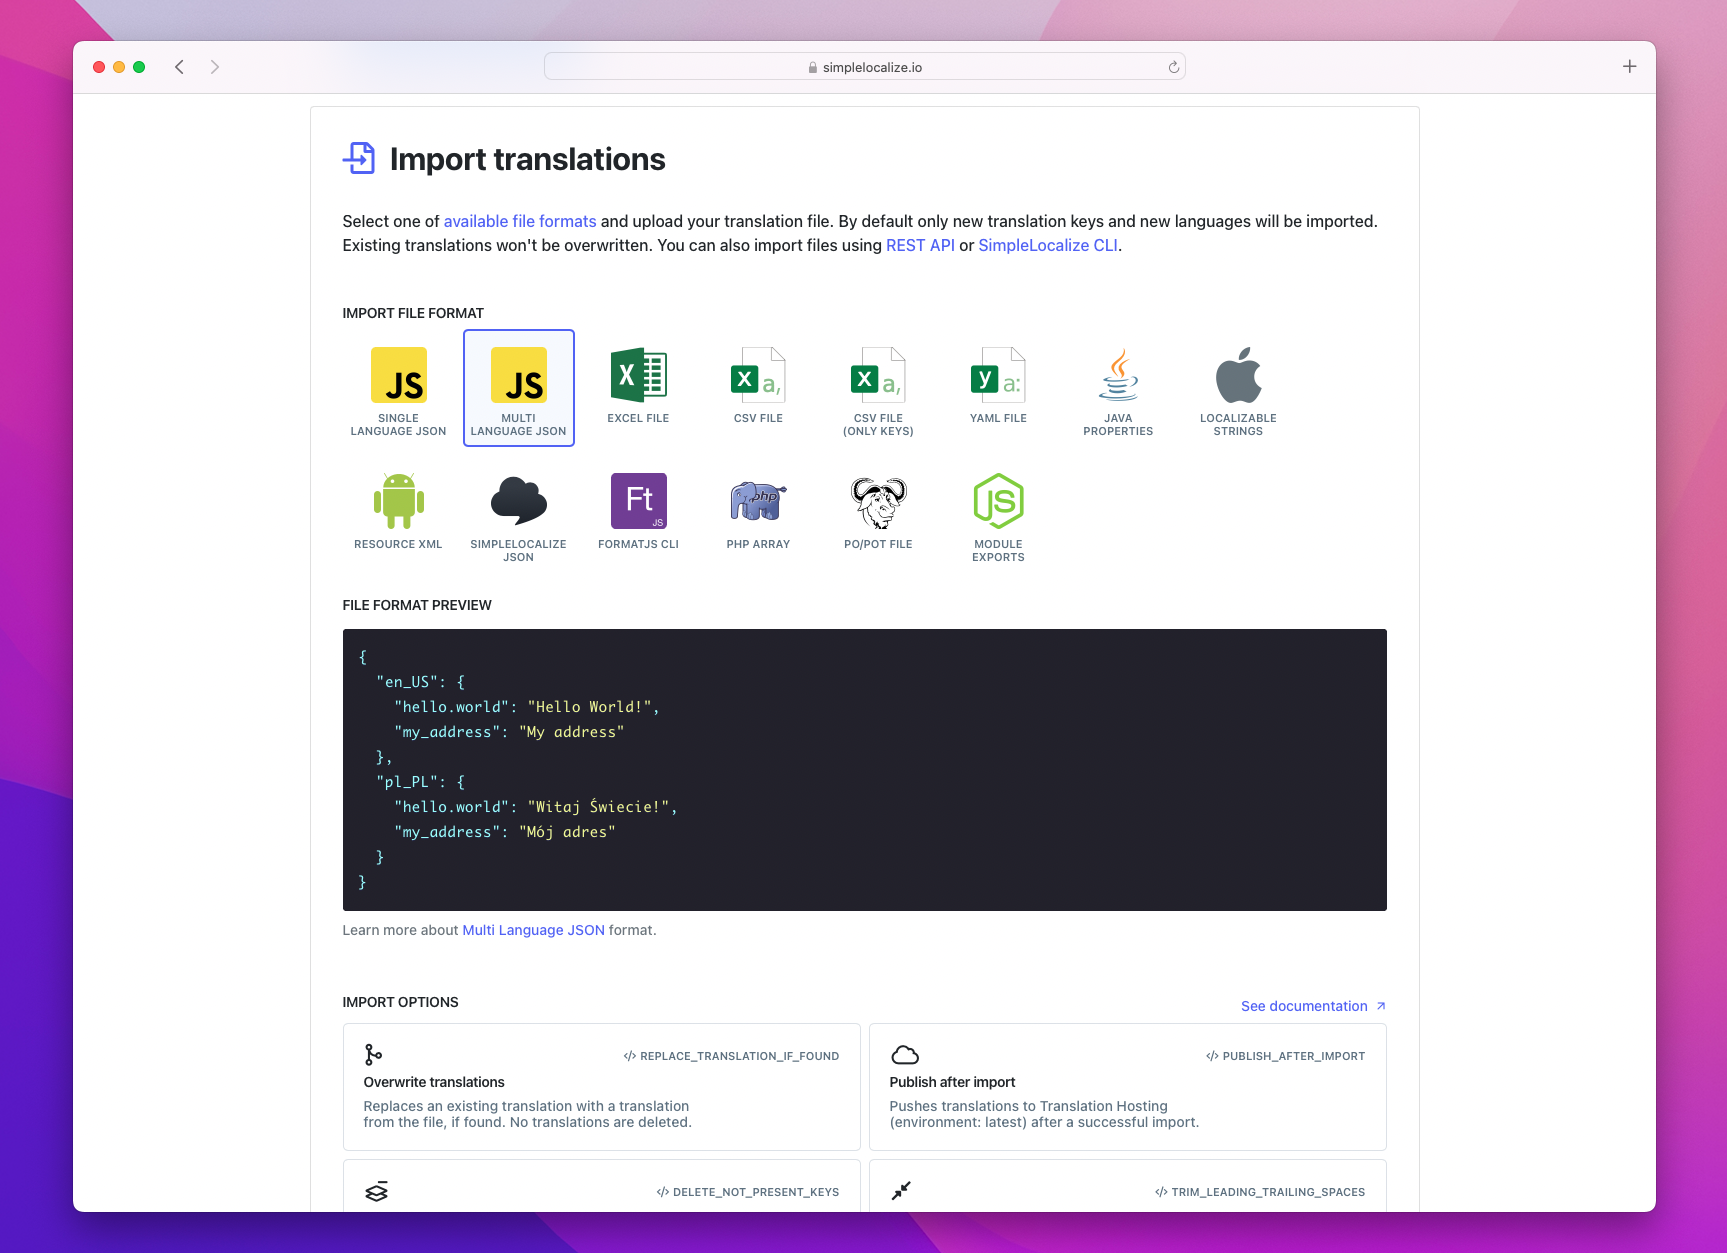Select Single Language JSON format
Image resolution: width=1727 pixels, height=1253 pixels.
398,388
